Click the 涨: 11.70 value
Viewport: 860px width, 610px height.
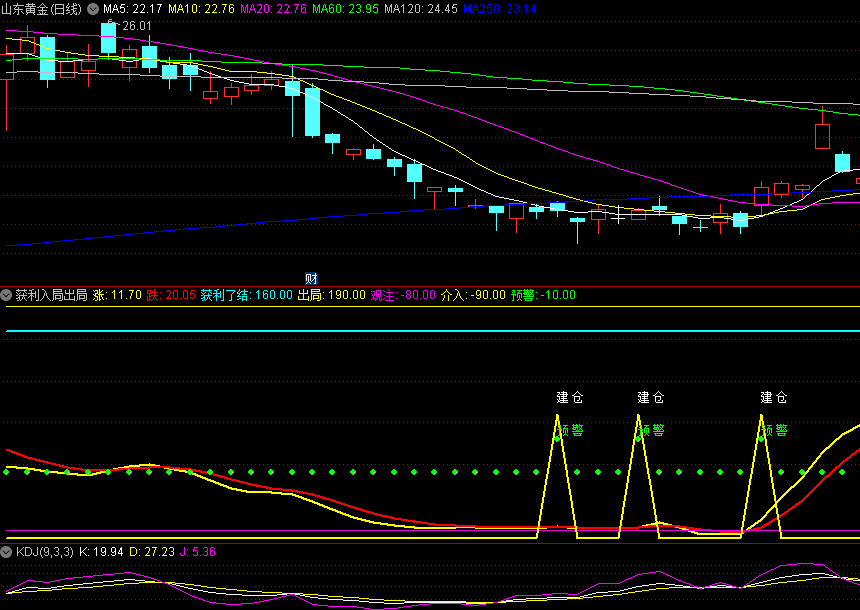pyautogui.click(x=117, y=295)
